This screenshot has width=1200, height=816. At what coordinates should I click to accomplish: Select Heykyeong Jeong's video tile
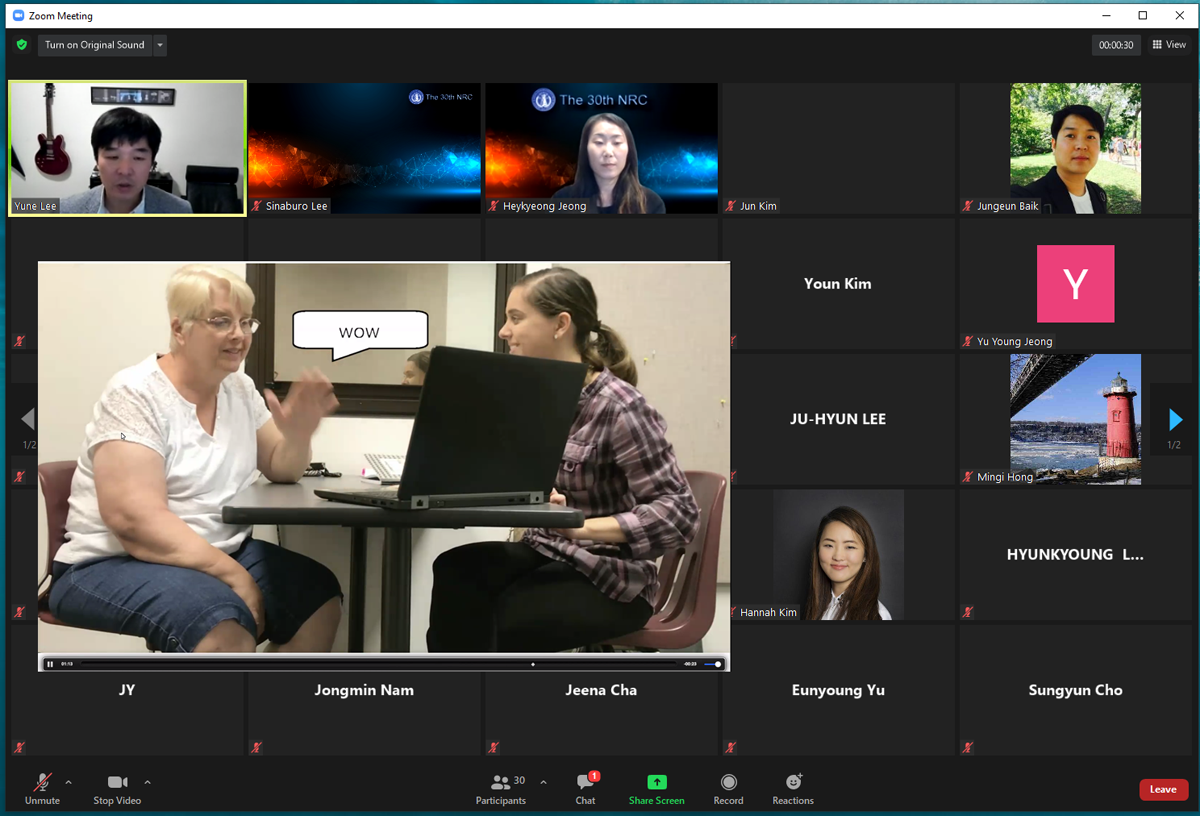tap(601, 148)
